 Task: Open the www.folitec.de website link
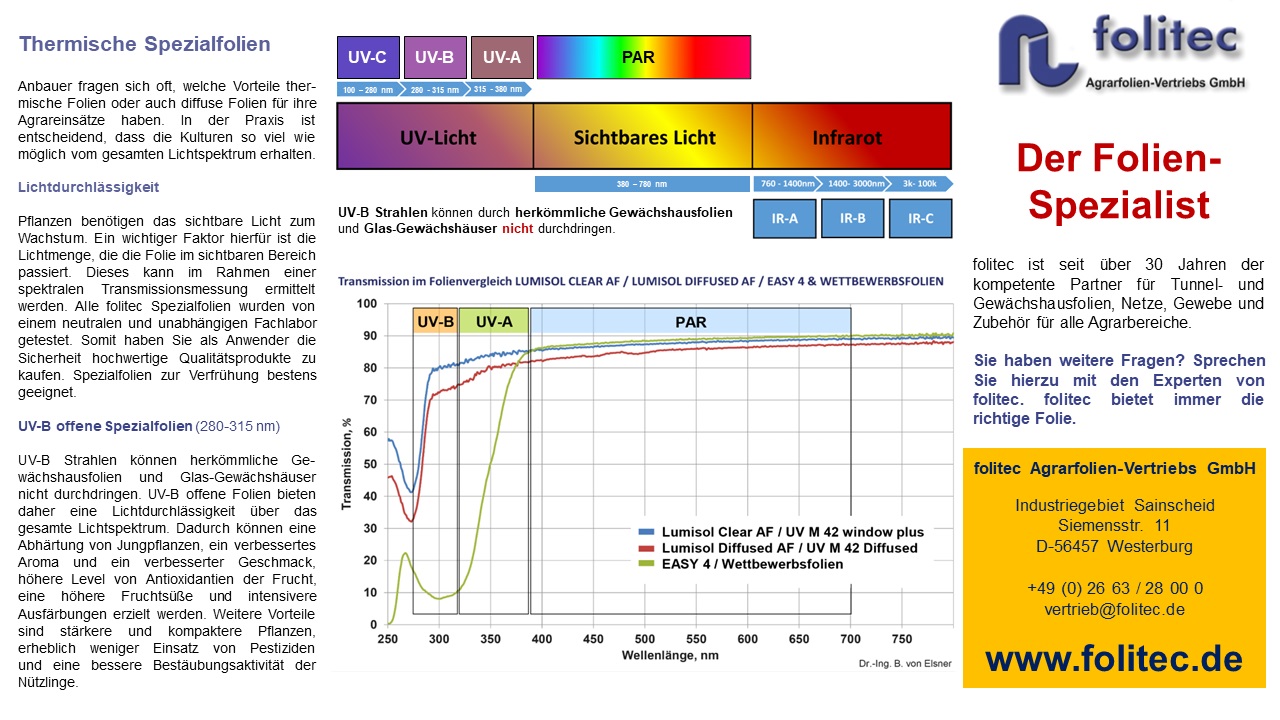[x=1114, y=659]
